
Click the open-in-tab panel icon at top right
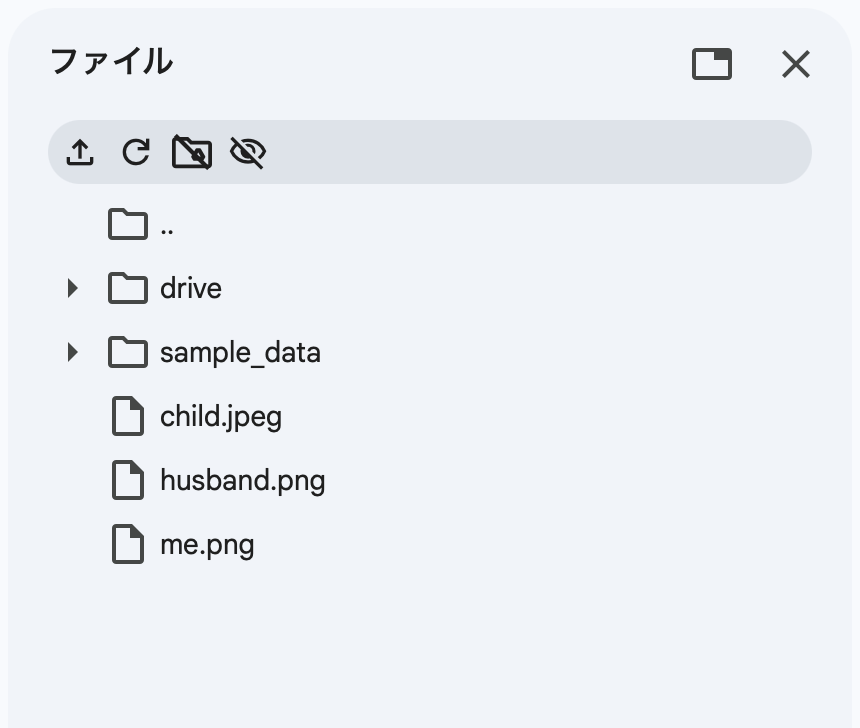(711, 64)
